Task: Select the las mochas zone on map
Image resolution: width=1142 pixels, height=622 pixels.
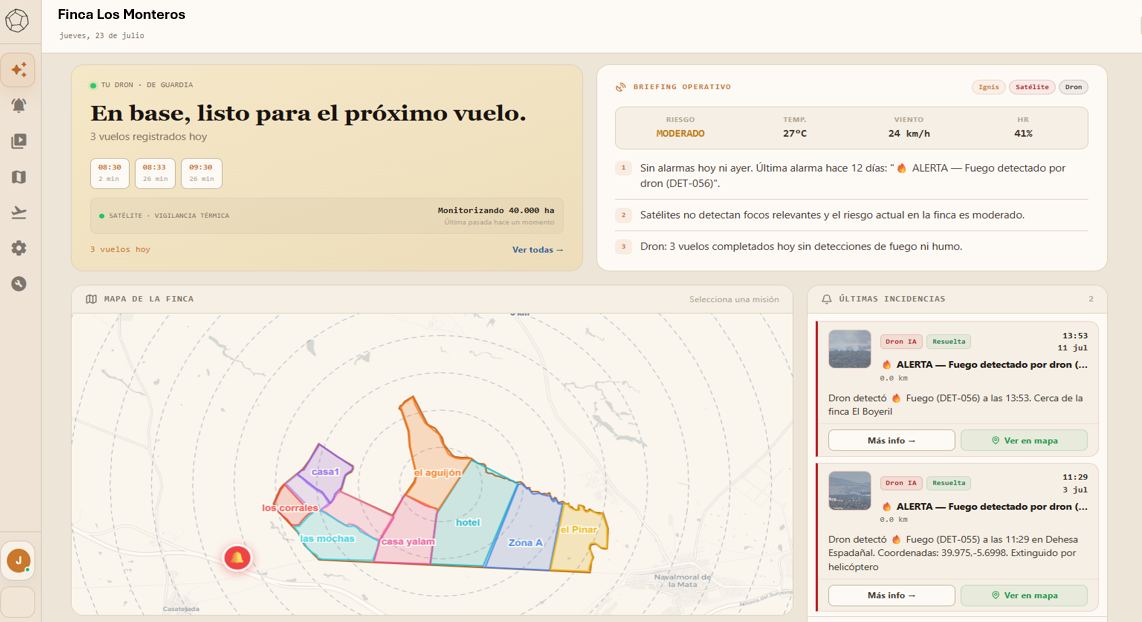Action: pyautogui.click(x=327, y=539)
